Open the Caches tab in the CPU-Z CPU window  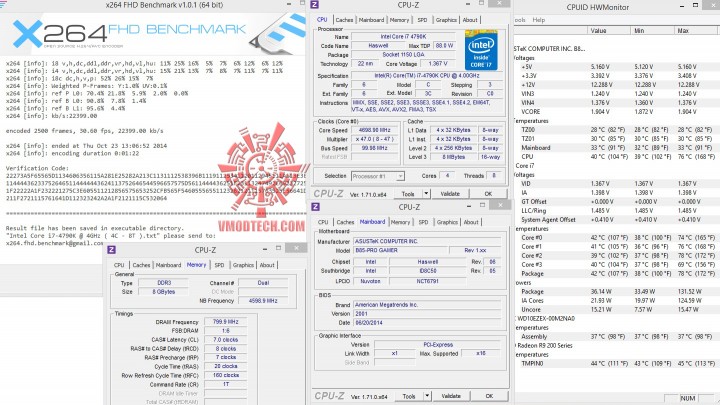pos(344,20)
